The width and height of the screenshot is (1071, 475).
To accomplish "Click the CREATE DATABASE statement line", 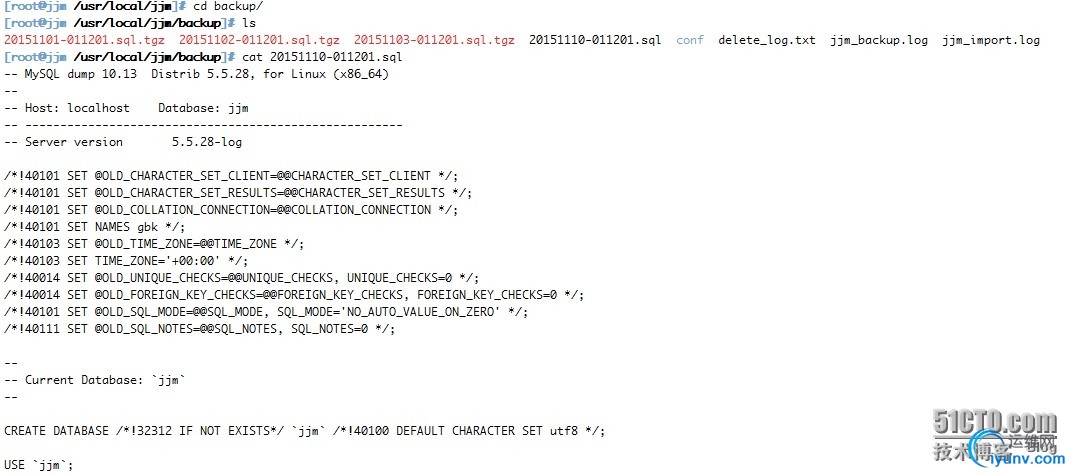I will (x=305, y=431).
